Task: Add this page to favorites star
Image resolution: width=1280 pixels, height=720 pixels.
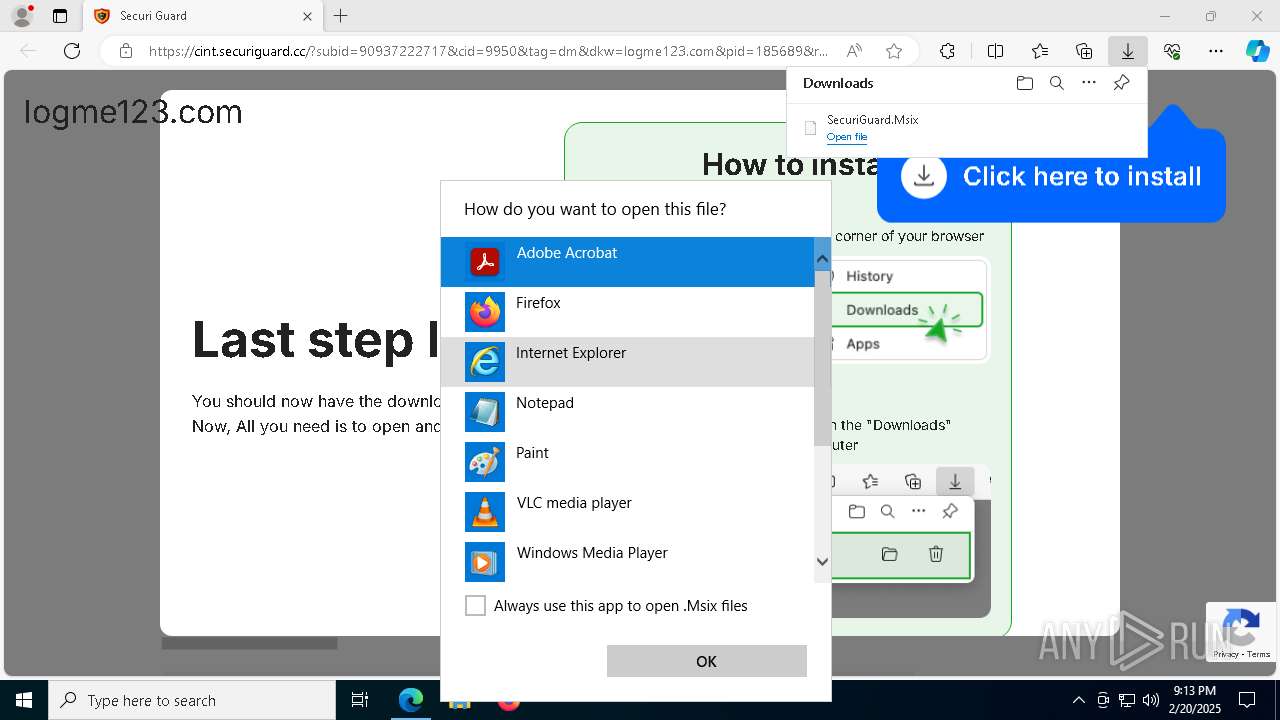Action: (894, 51)
